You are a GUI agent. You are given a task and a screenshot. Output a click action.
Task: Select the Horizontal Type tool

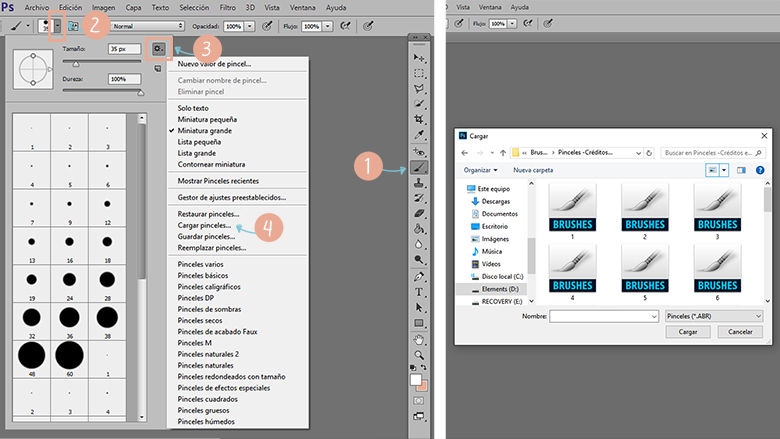click(419, 292)
